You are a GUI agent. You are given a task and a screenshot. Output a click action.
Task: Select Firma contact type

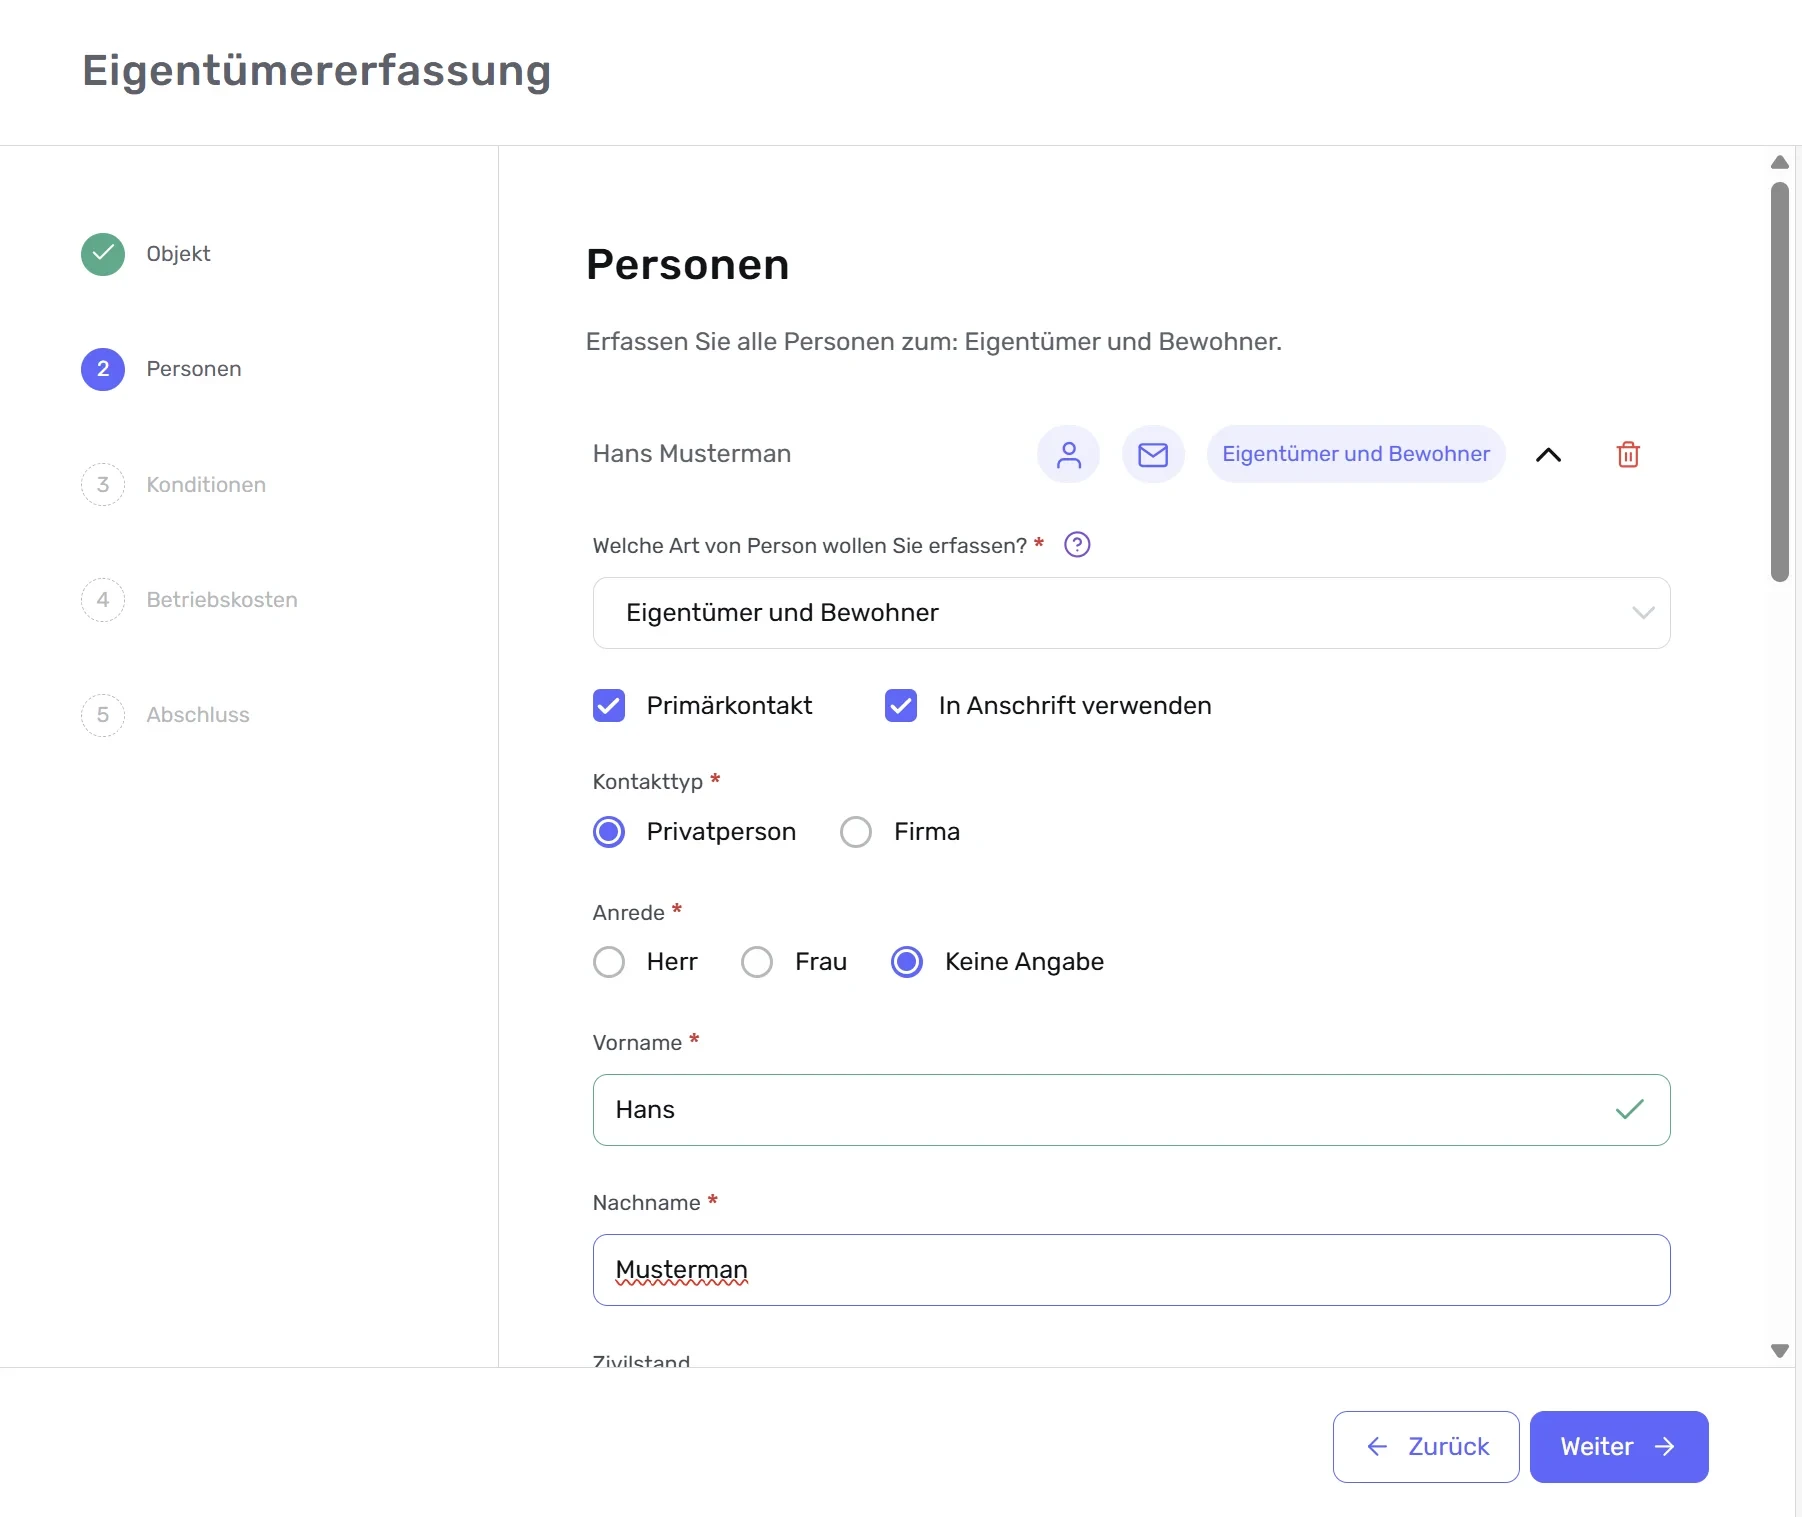[x=856, y=832]
